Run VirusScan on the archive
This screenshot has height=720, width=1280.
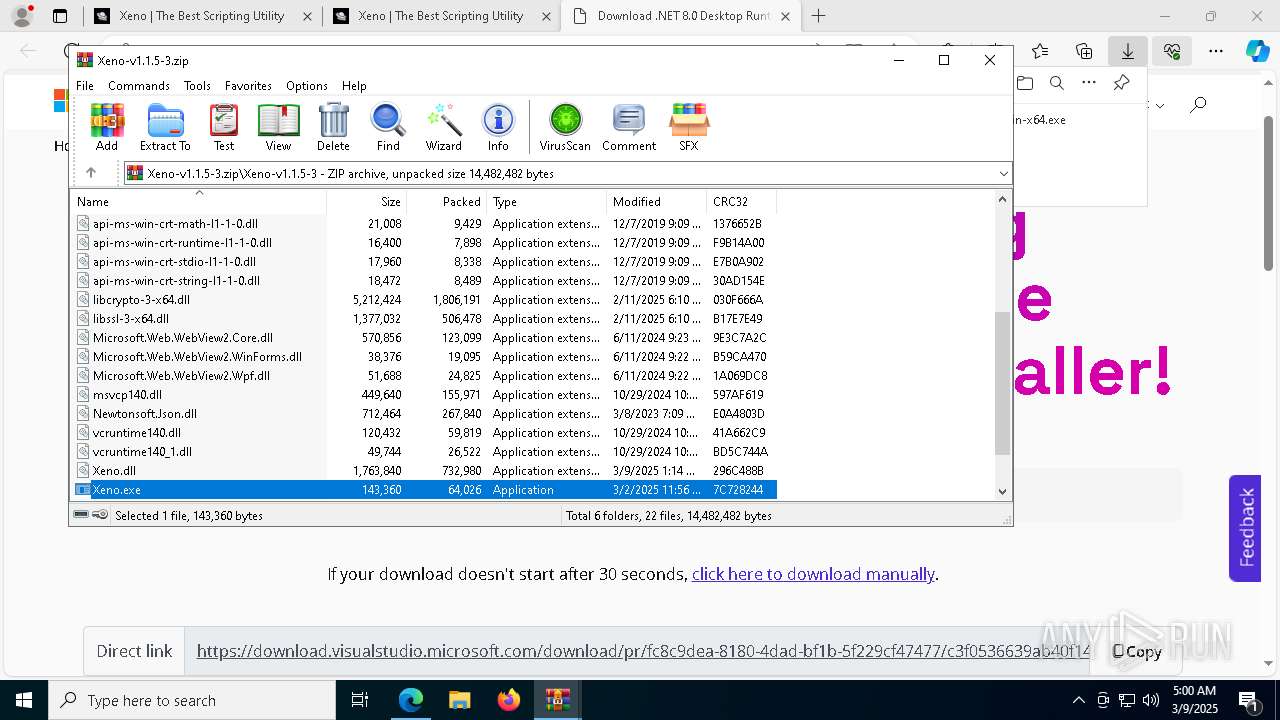click(565, 127)
